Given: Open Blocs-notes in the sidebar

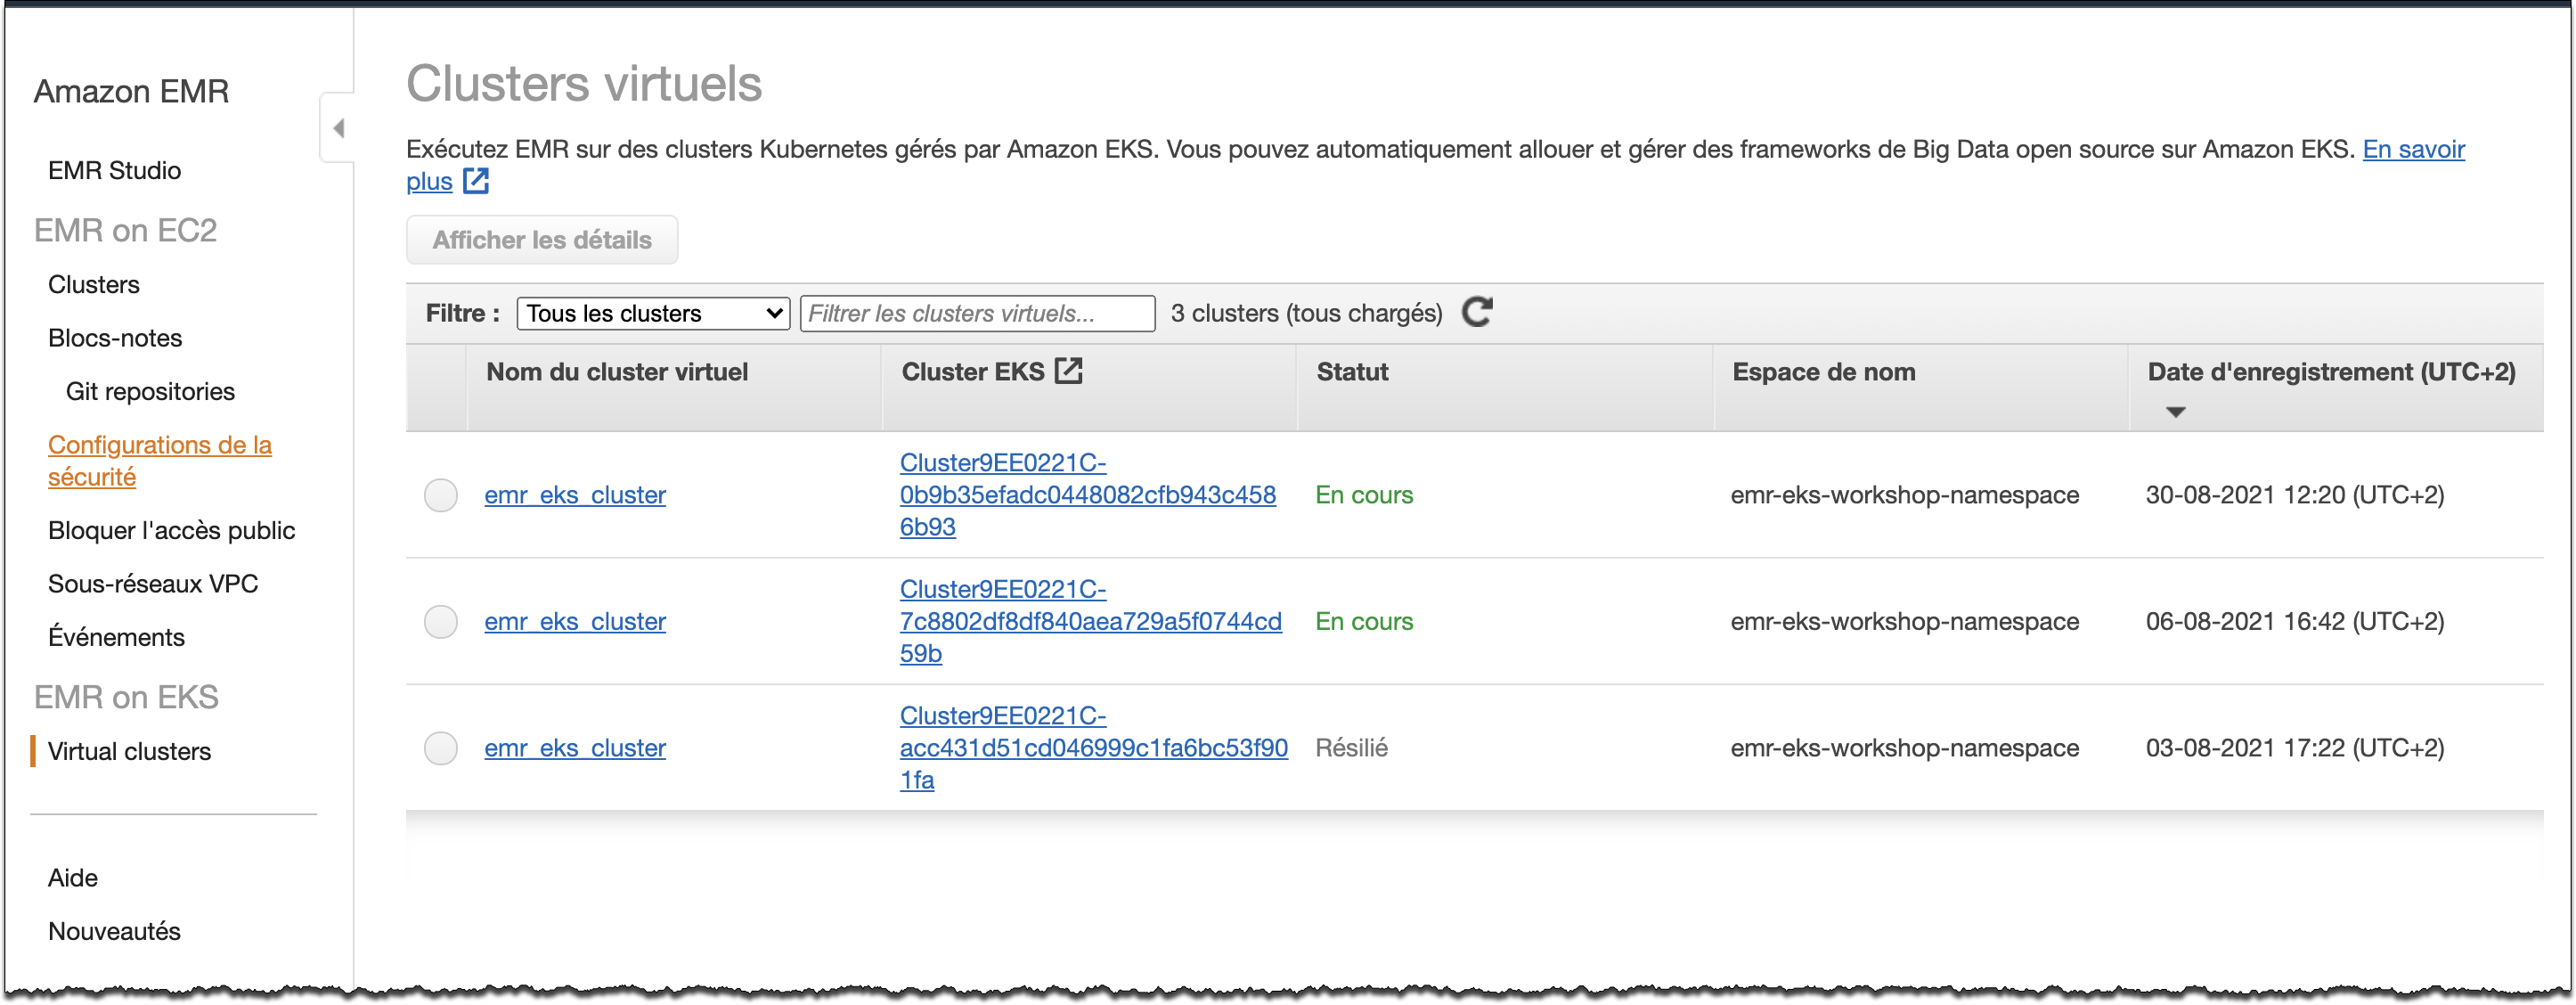Looking at the screenshot, I should point(115,338).
